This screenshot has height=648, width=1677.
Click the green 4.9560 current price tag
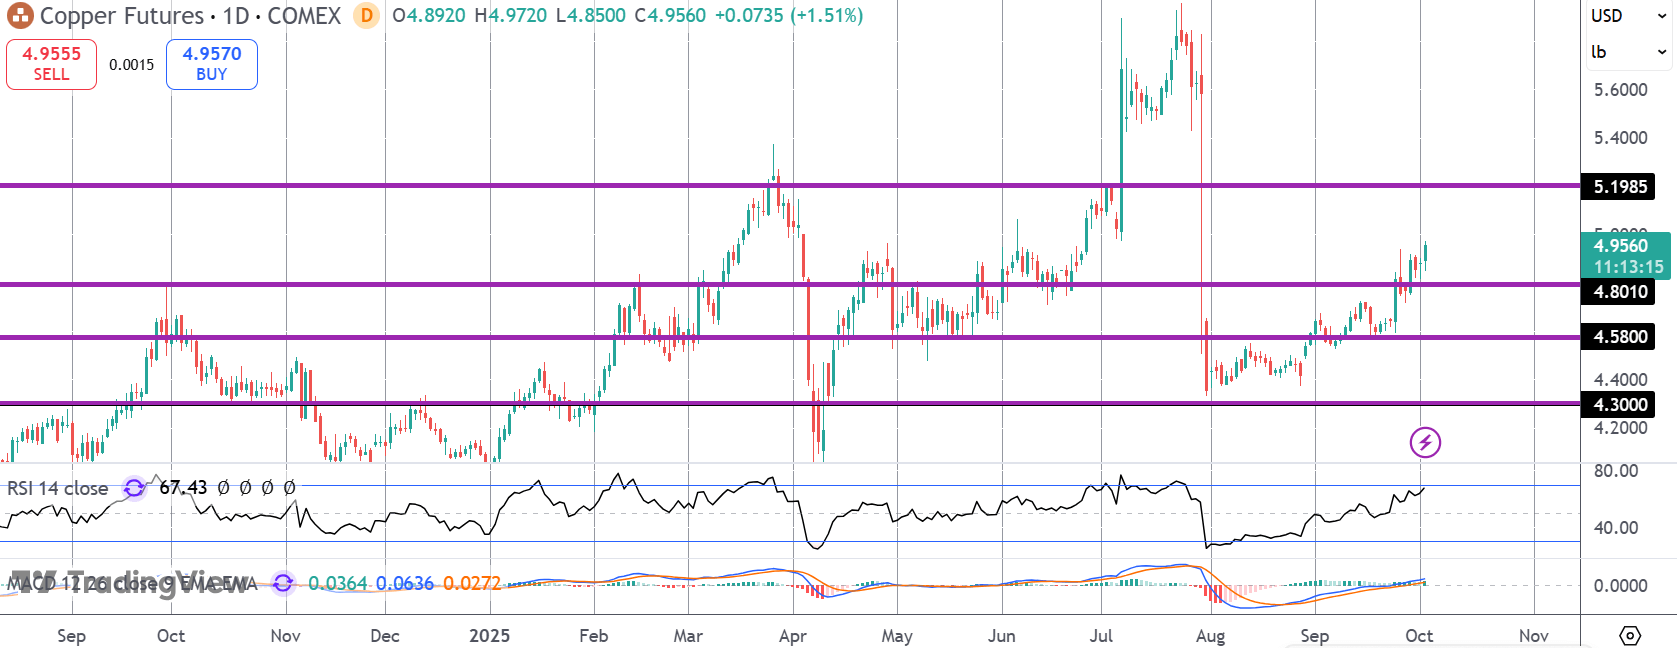tap(1626, 256)
